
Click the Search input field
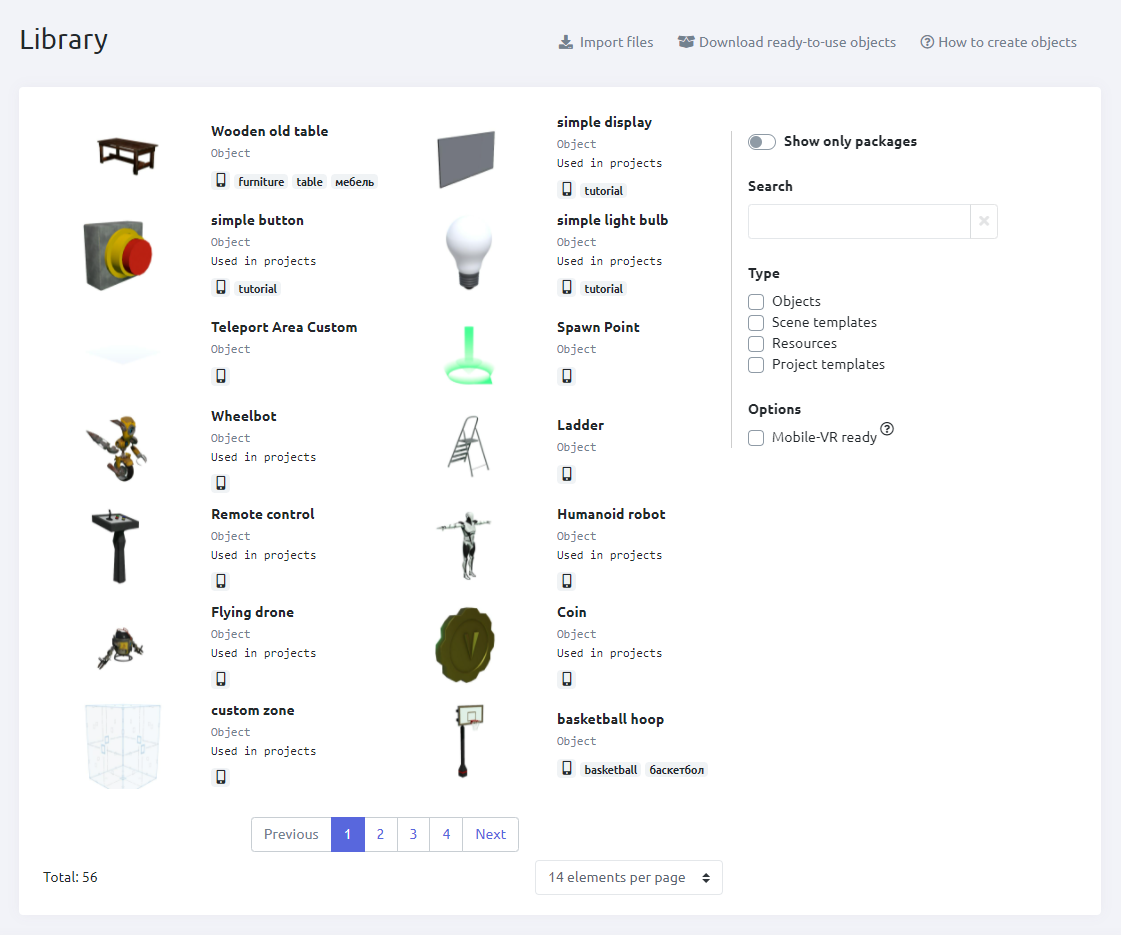coord(859,221)
